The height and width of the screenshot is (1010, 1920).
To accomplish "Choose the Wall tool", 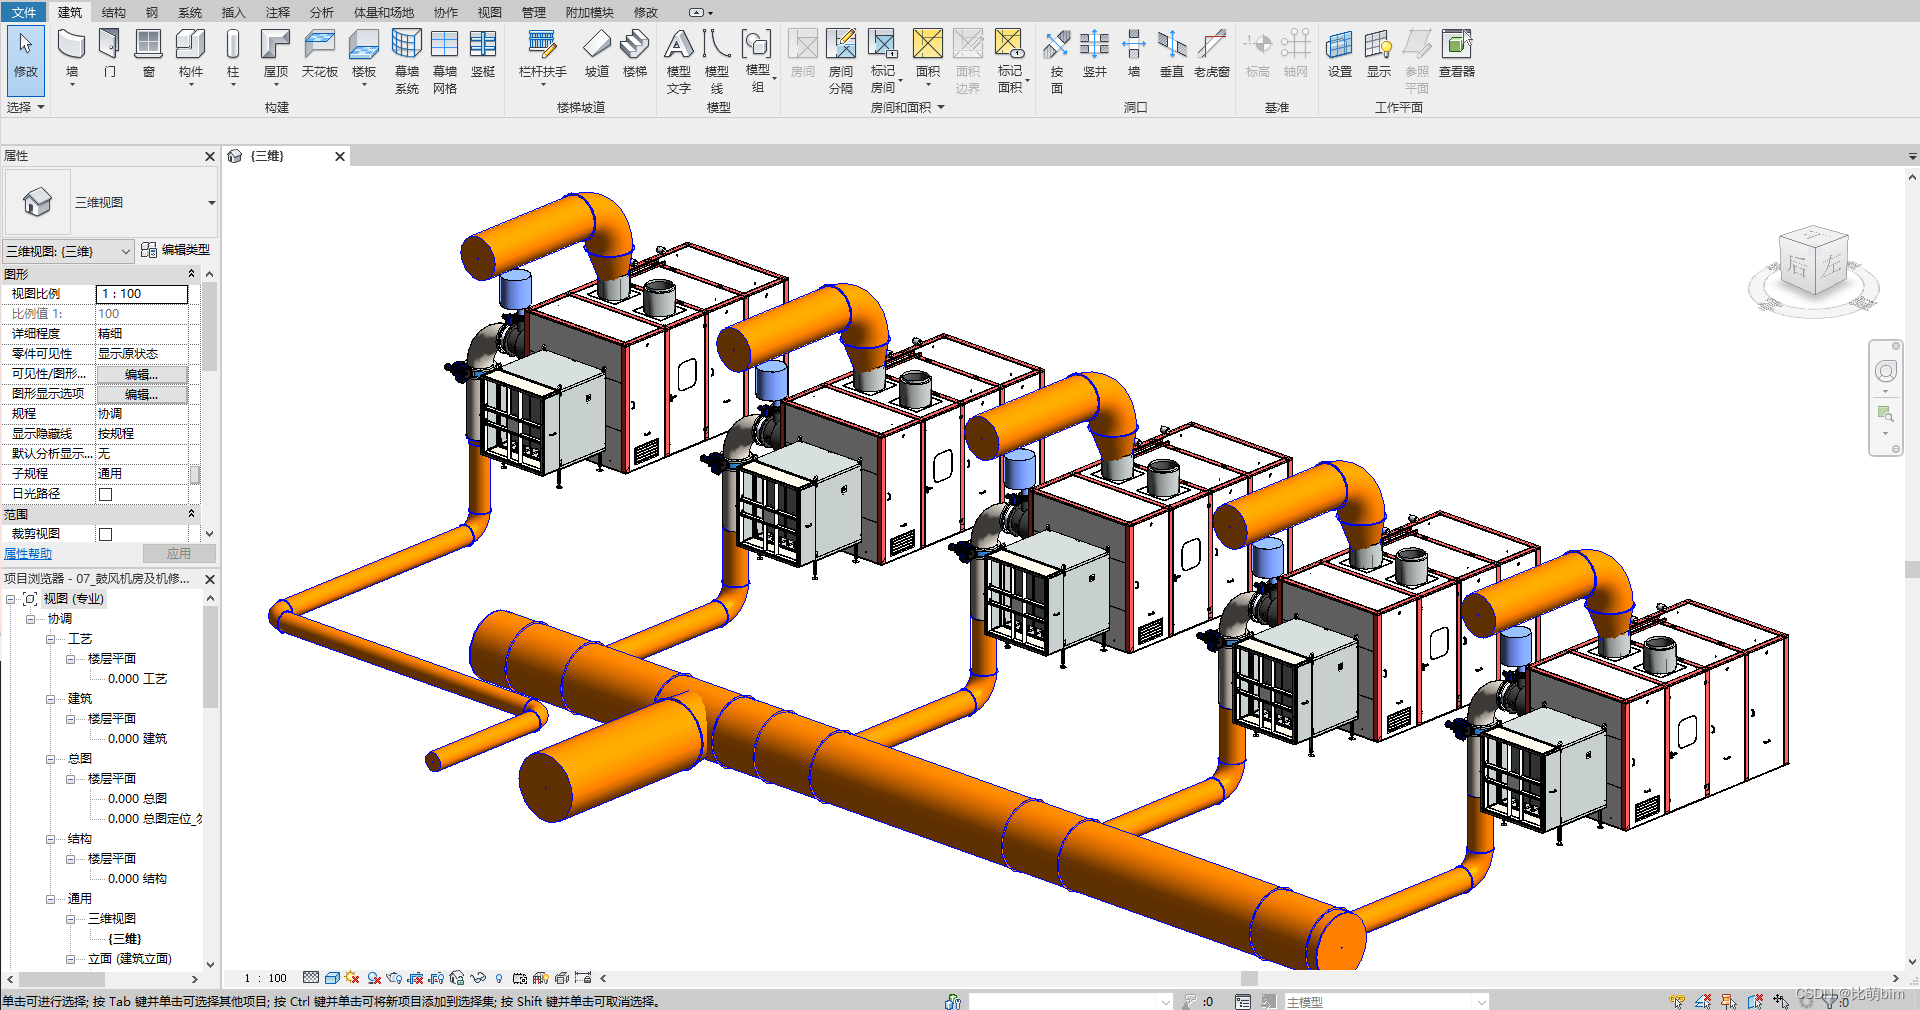I will pos(72,56).
